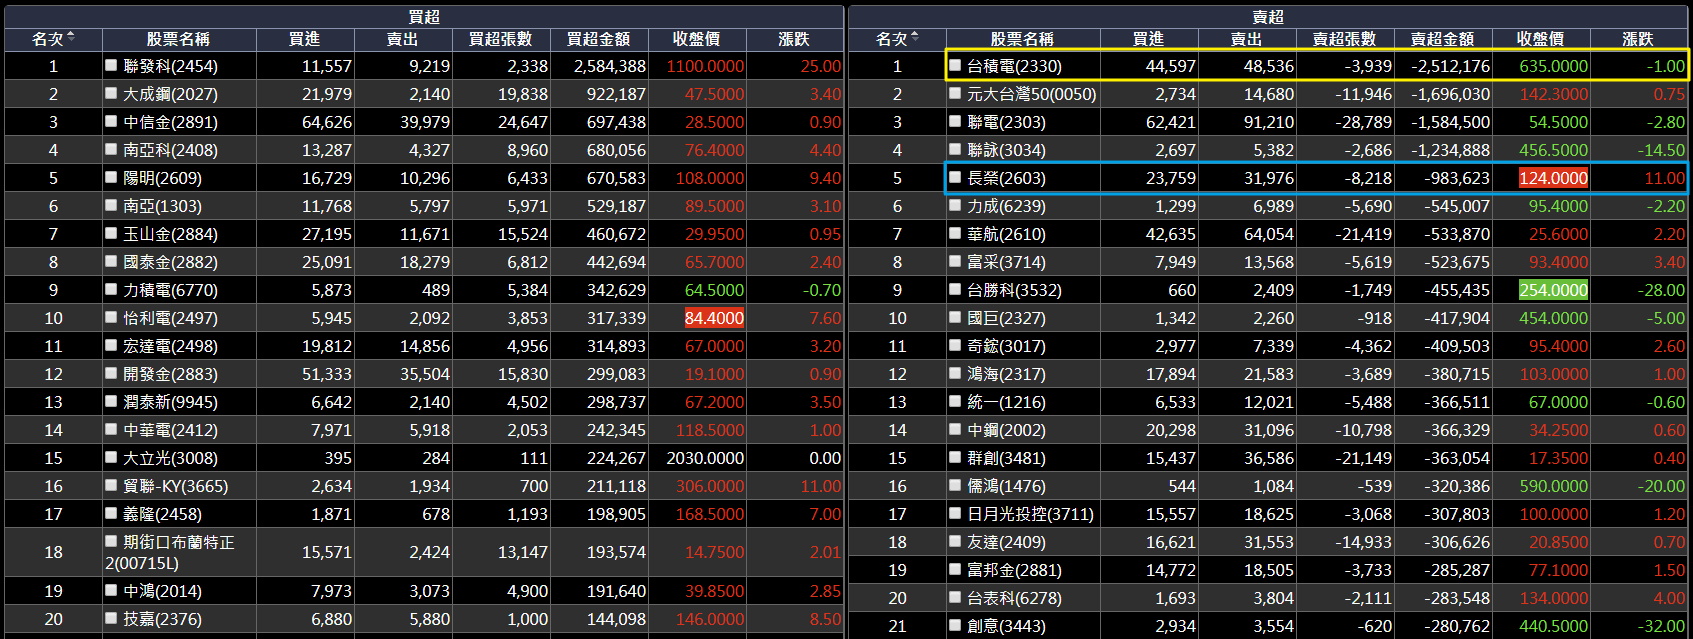1693x639 pixels.
Task: Open stock 南亞(1303)
Action: pyautogui.click(x=162, y=206)
